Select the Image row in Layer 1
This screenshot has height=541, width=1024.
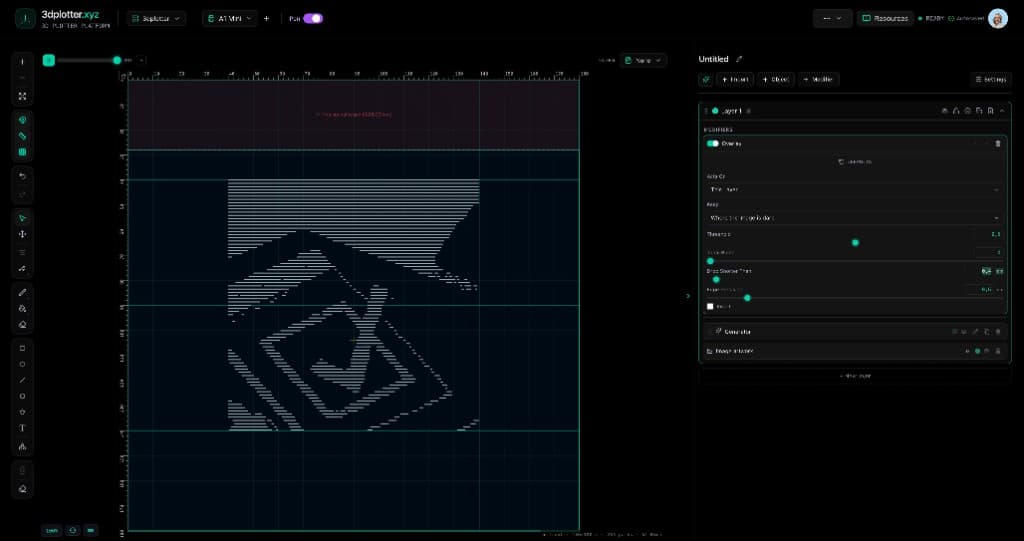[854, 351]
